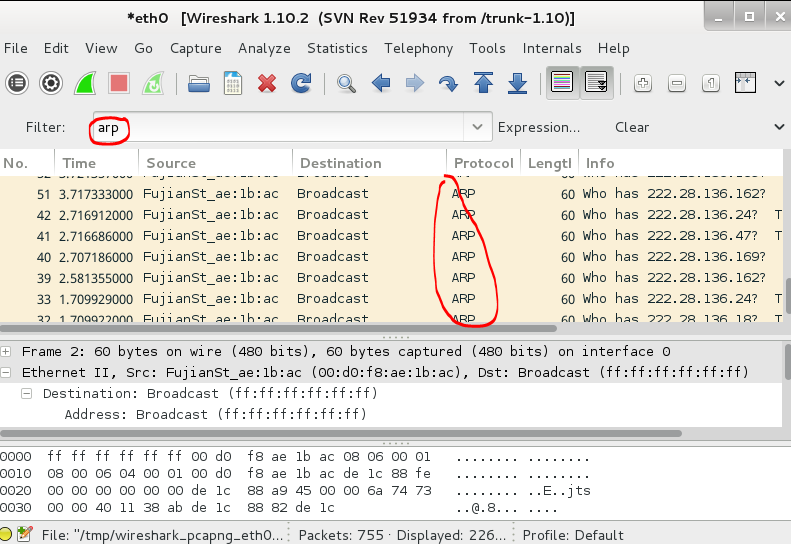
Task: Jump to the last packet
Action: (x=517, y=83)
